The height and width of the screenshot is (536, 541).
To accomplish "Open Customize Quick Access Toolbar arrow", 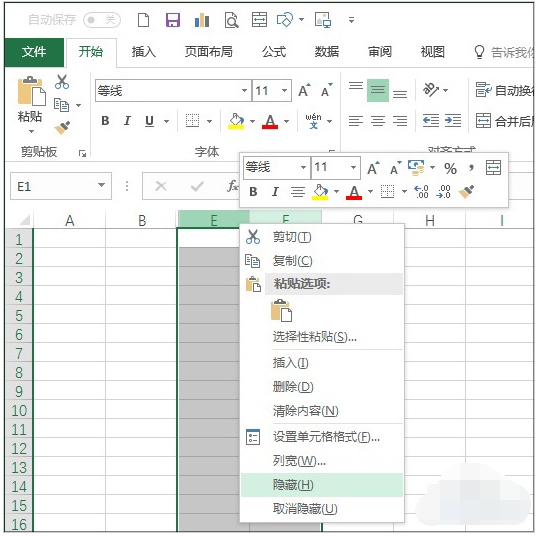I will click(351, 20).
